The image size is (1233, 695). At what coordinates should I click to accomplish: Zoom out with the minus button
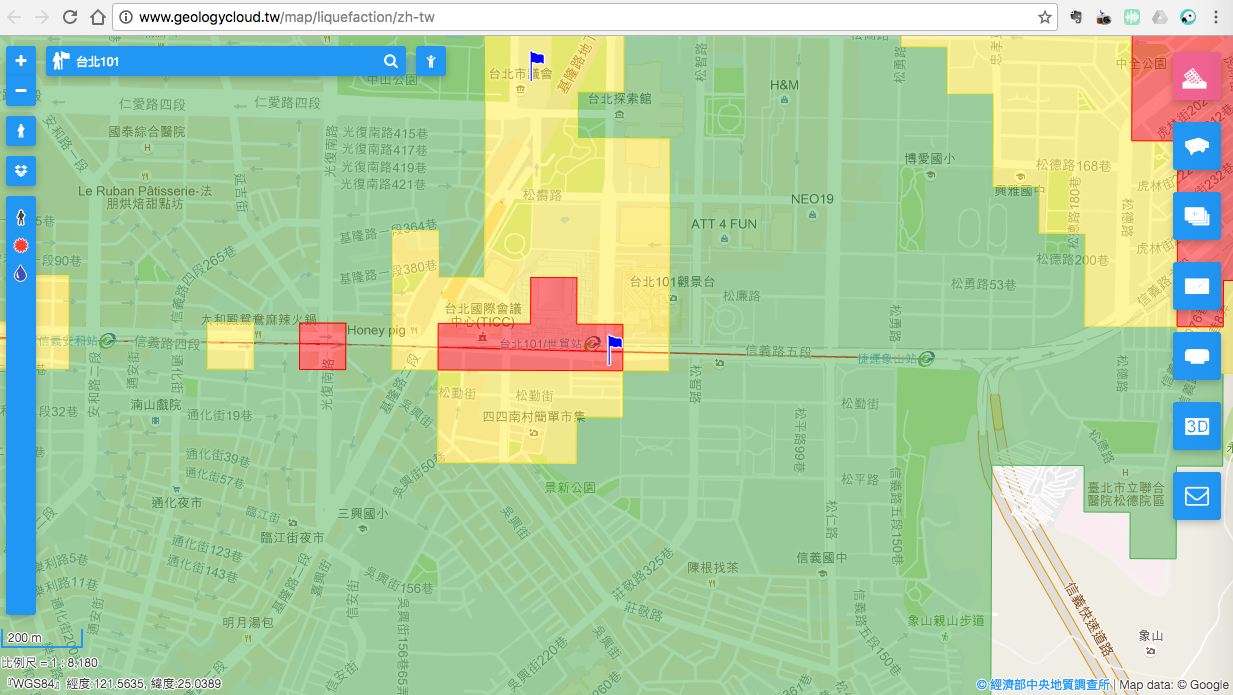click(x=21, y=91)
